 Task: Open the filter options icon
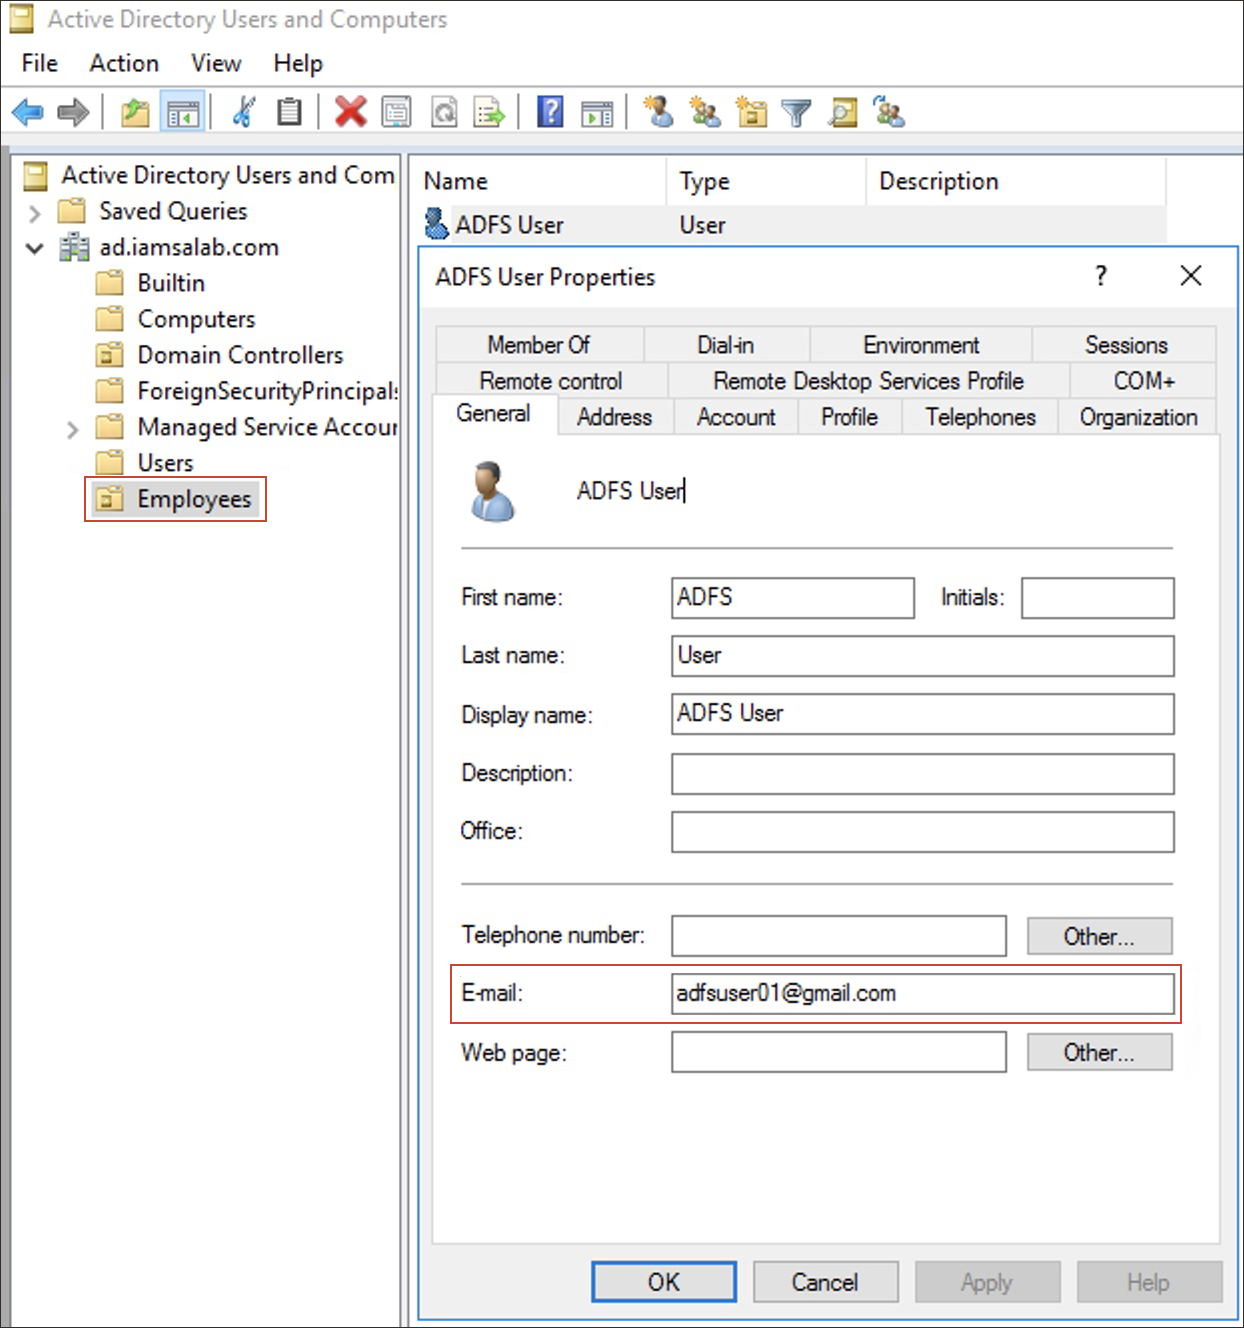tap(796, 112)
